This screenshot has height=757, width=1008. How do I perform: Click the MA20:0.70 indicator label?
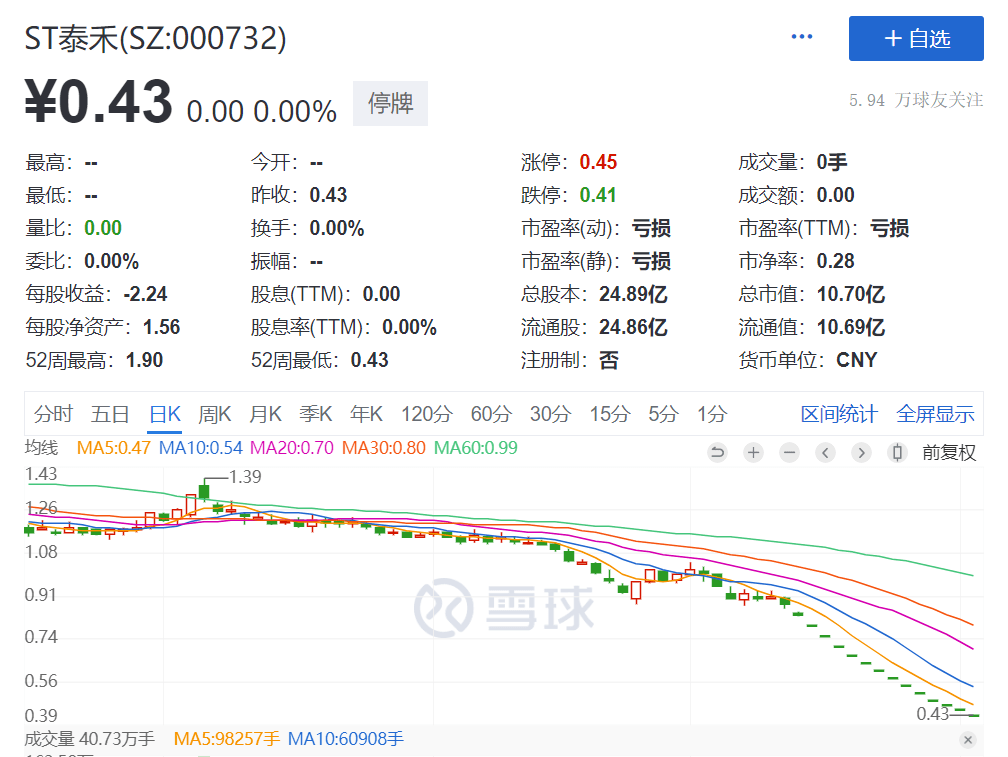pos(292,448)
